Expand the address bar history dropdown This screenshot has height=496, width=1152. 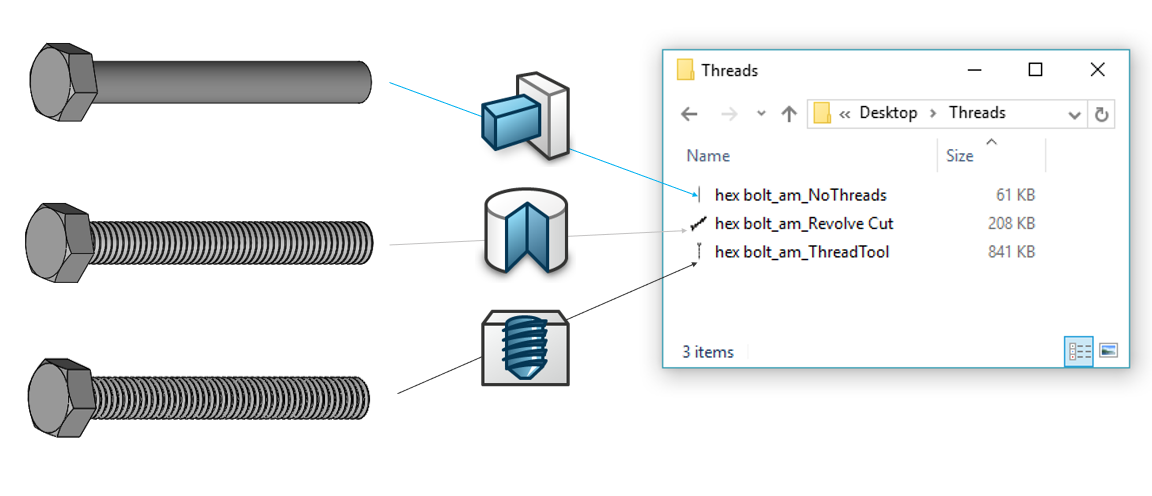(1075, 115)
